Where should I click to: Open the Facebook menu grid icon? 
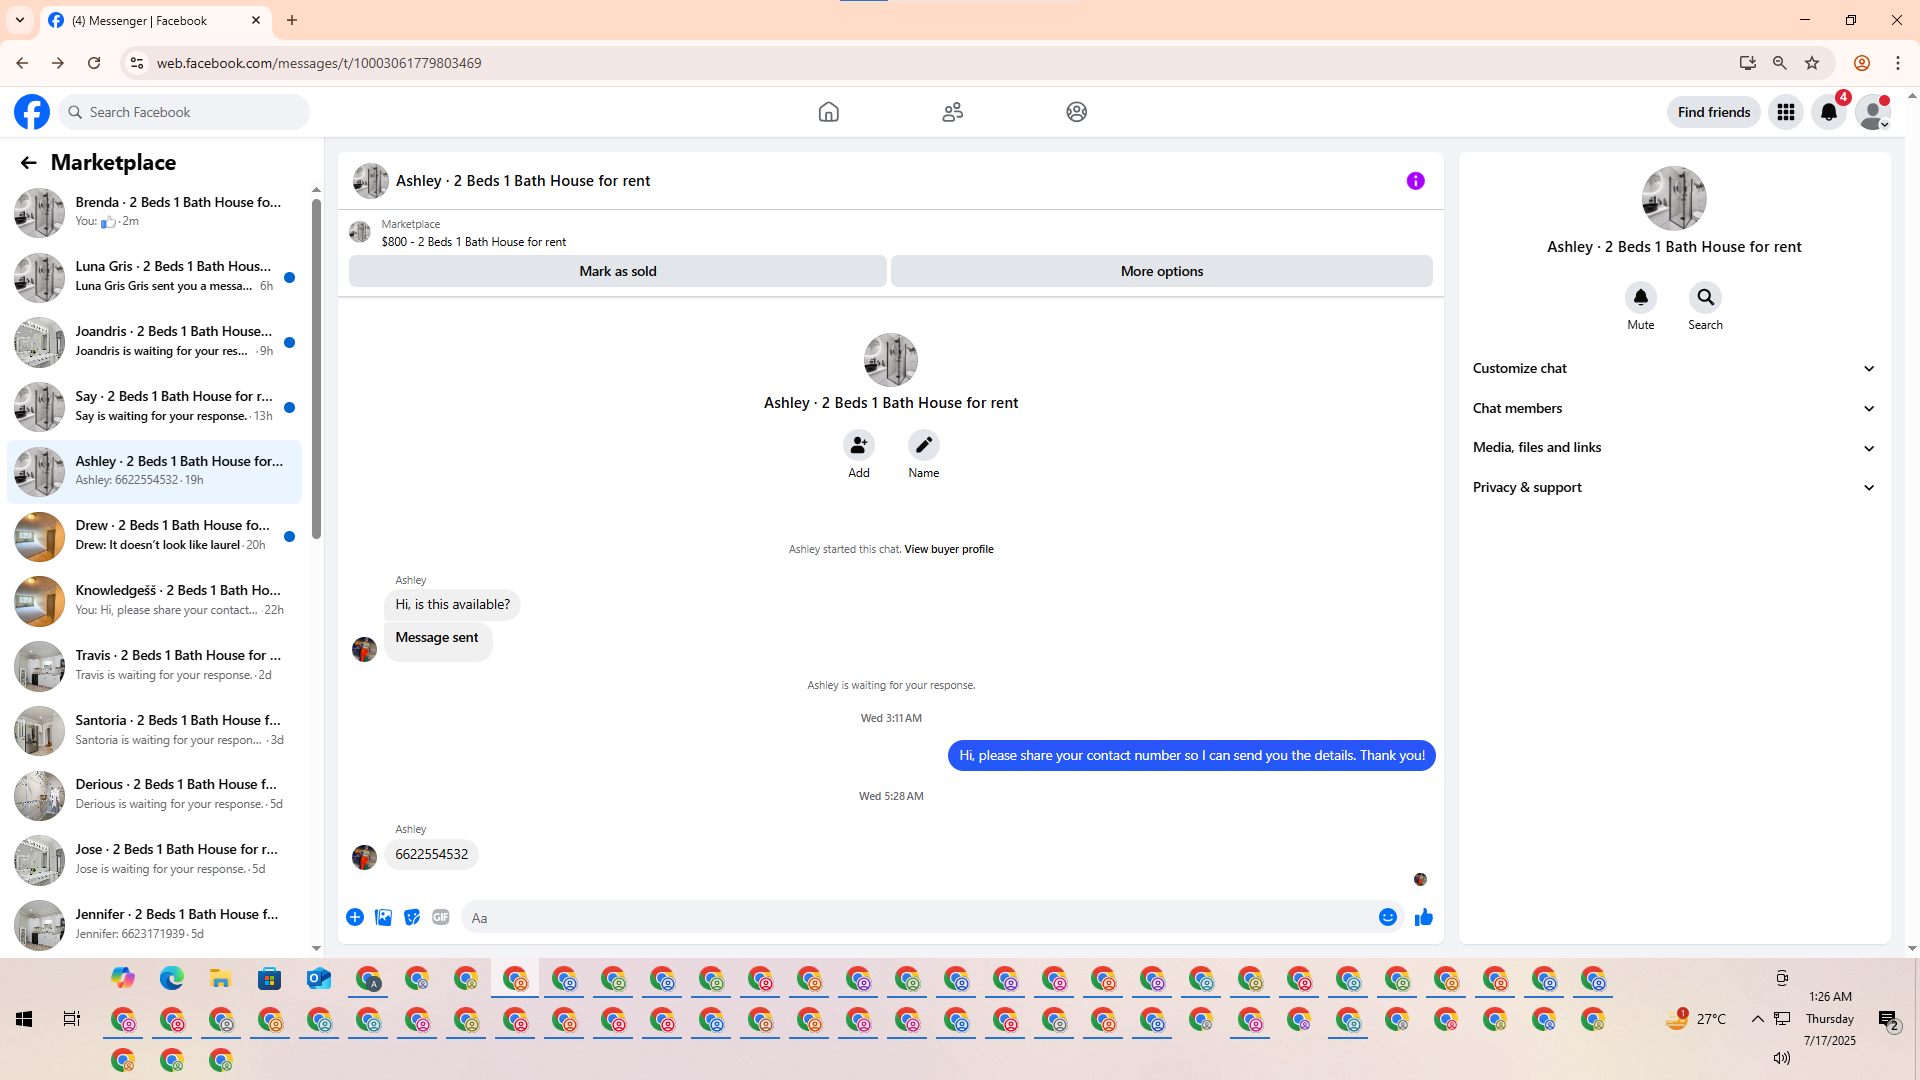(x=1786, y=112)
